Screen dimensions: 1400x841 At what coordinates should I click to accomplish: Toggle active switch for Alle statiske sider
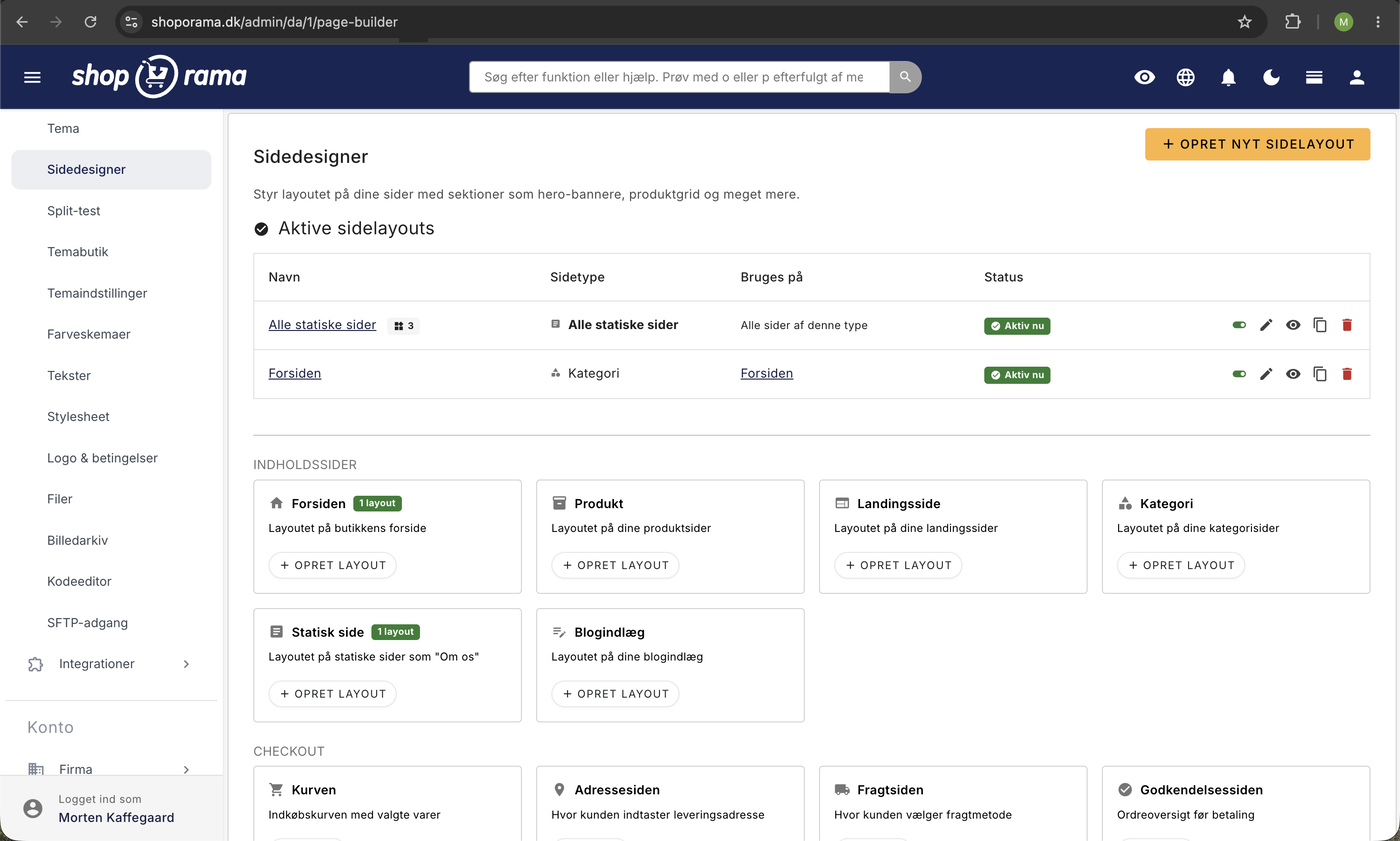tap(1239, 325)
